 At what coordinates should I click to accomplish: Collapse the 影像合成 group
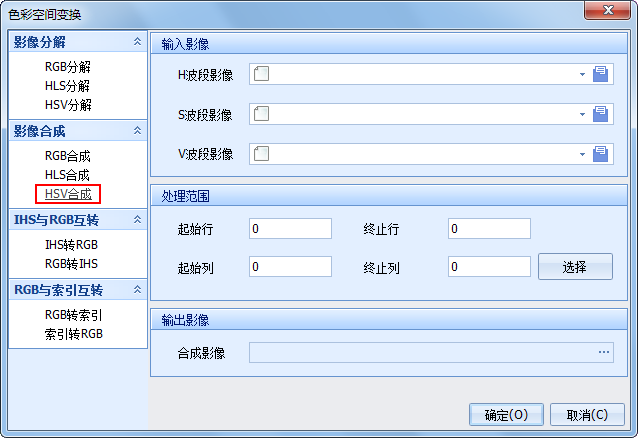pos(137,131)
